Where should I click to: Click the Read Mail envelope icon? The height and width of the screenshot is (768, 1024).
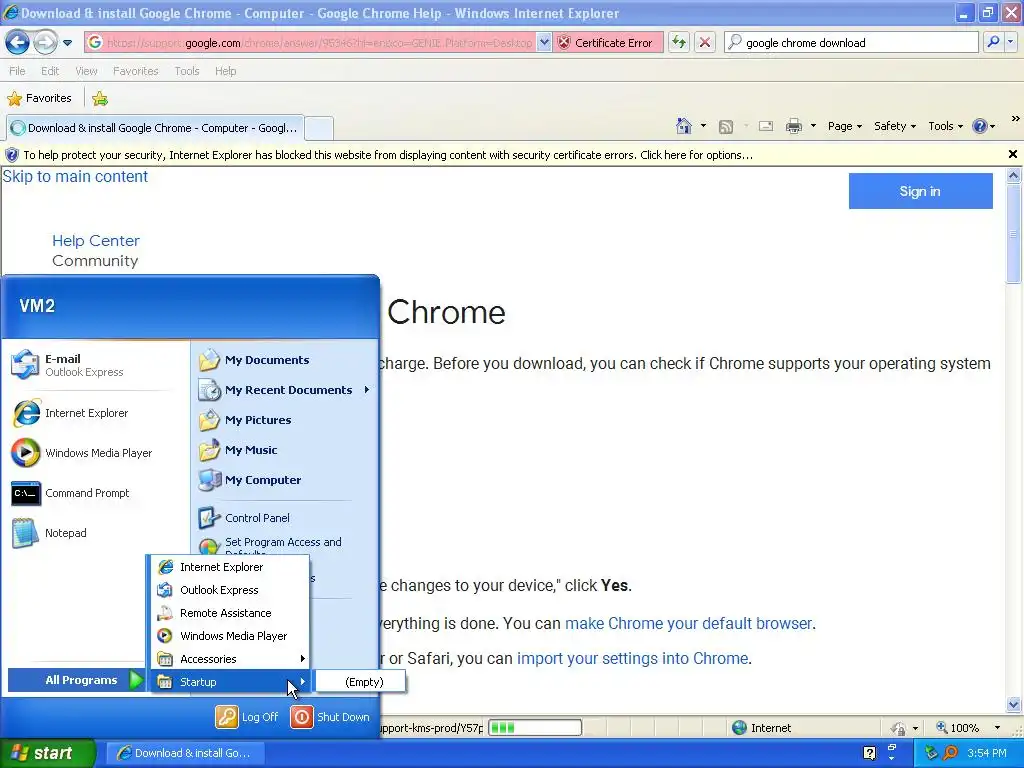(766, 127)
